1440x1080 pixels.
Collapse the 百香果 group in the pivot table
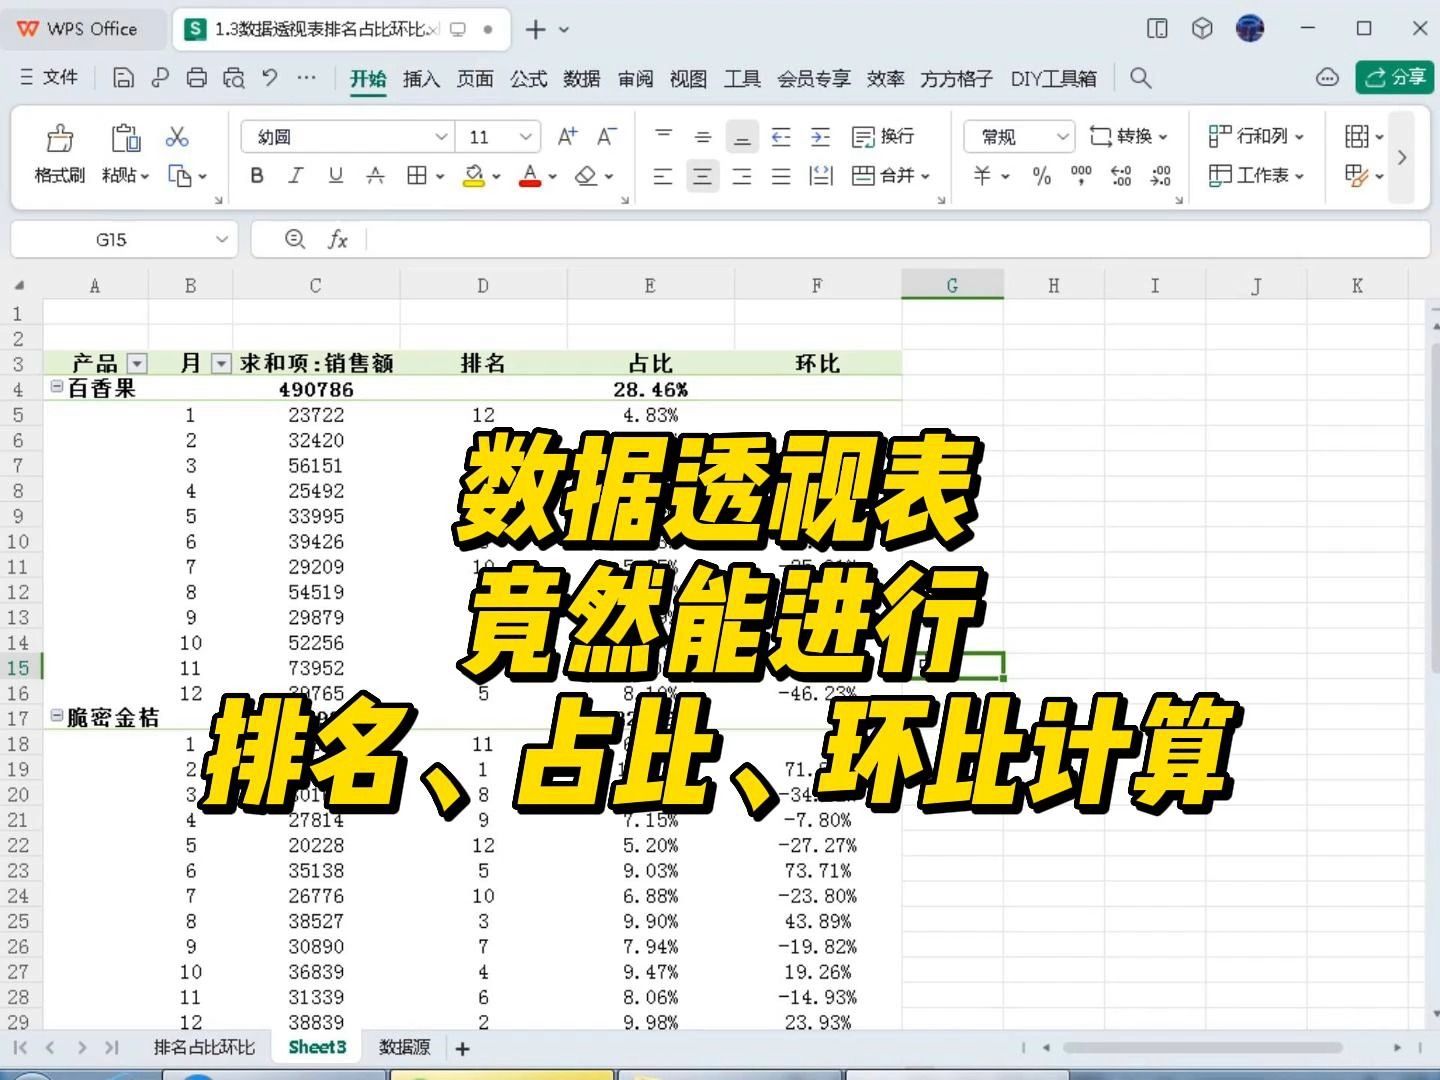[x=57, y=388]
